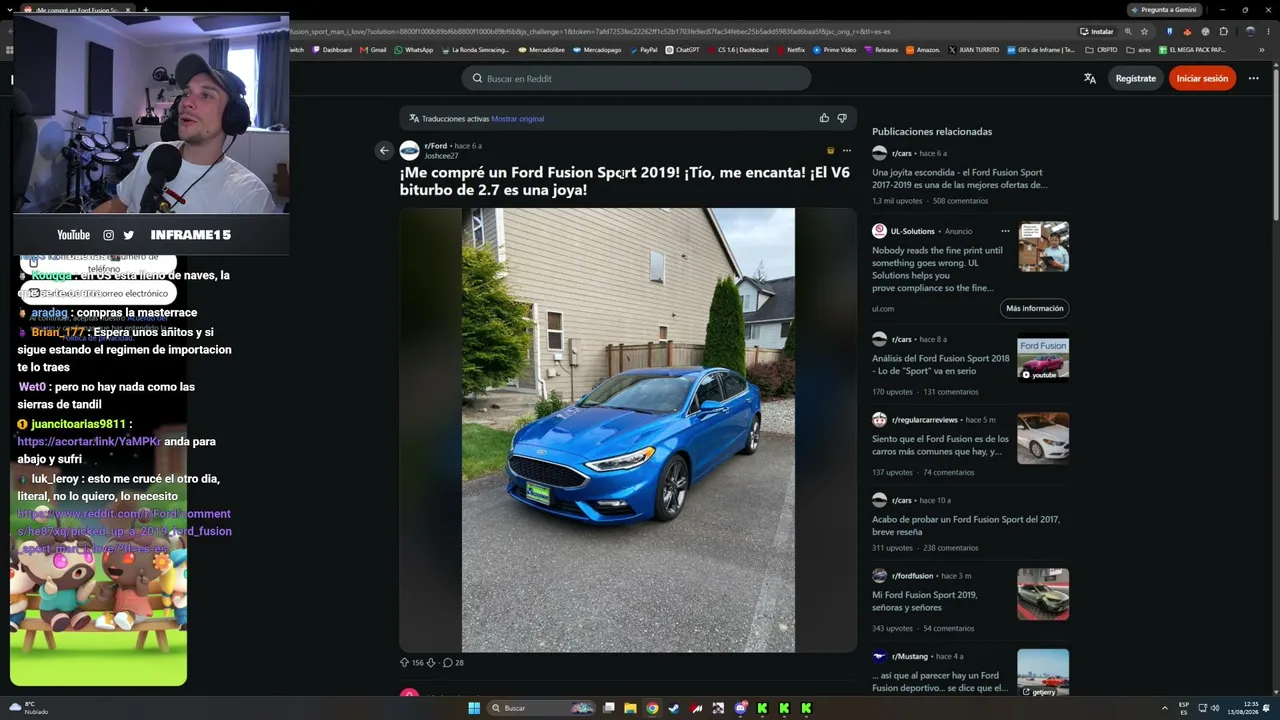The image size is (1280, 720).
Task: Click the award icon on the post
Action: [x=830, y=151]
